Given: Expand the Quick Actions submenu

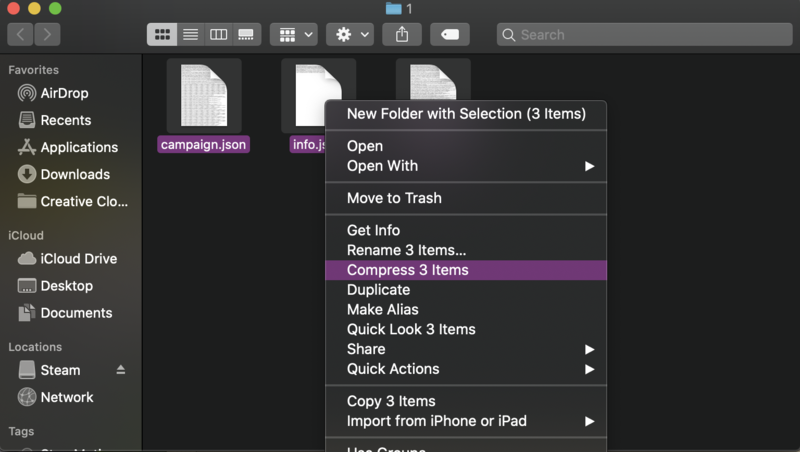Looking at the screenshot, I should (466, 369).
